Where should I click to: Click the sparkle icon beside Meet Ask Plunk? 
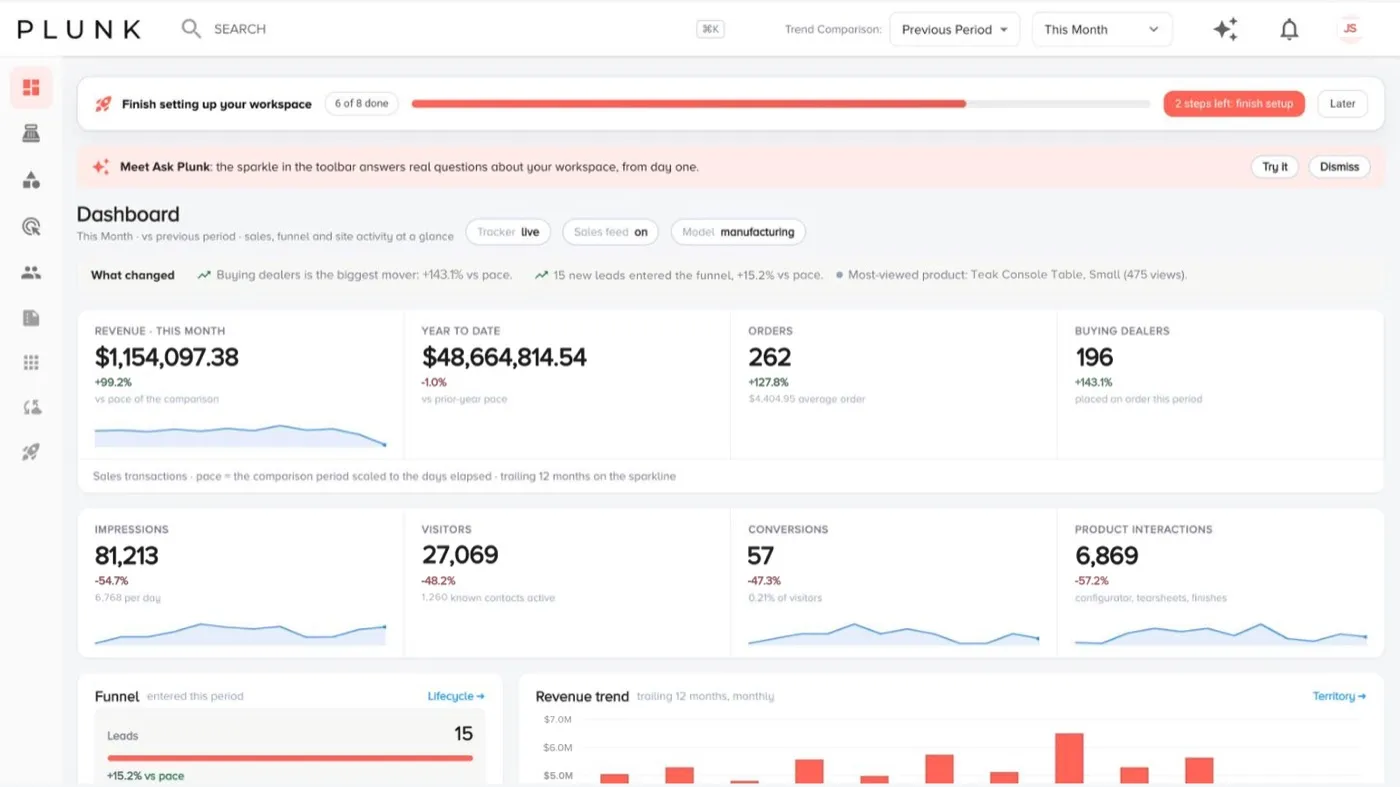[101, 167]
